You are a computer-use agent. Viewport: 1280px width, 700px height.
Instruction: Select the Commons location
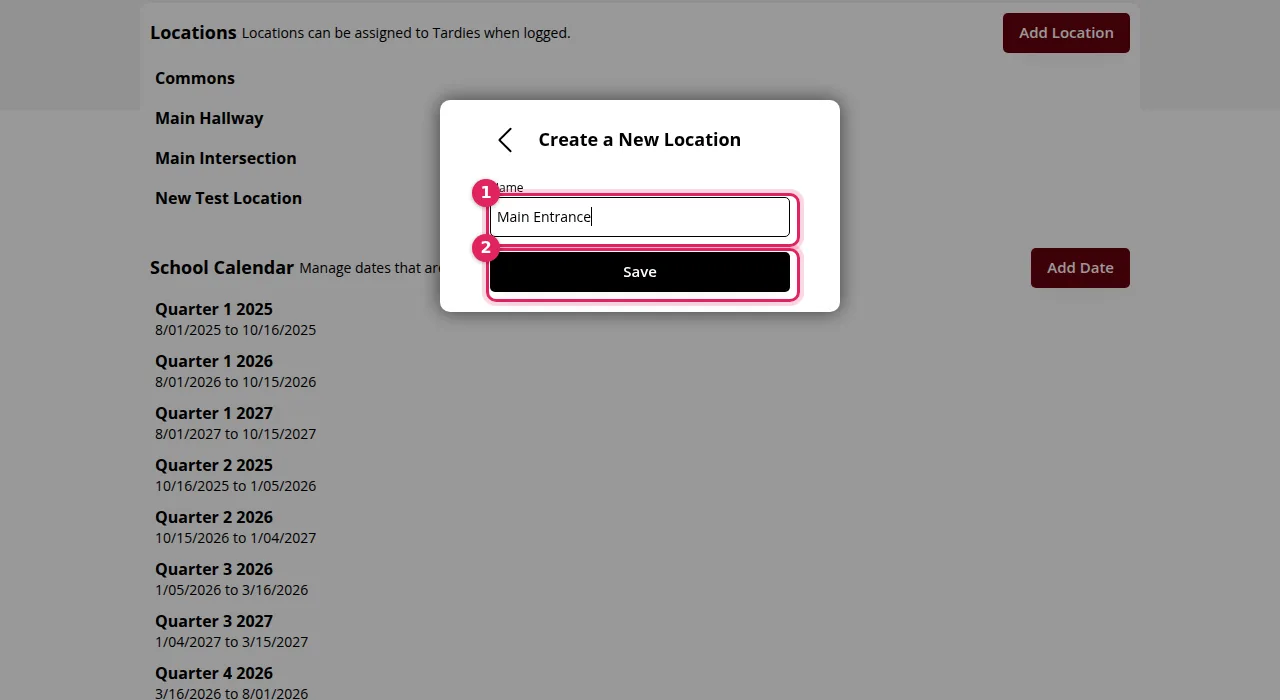point(195,78)
